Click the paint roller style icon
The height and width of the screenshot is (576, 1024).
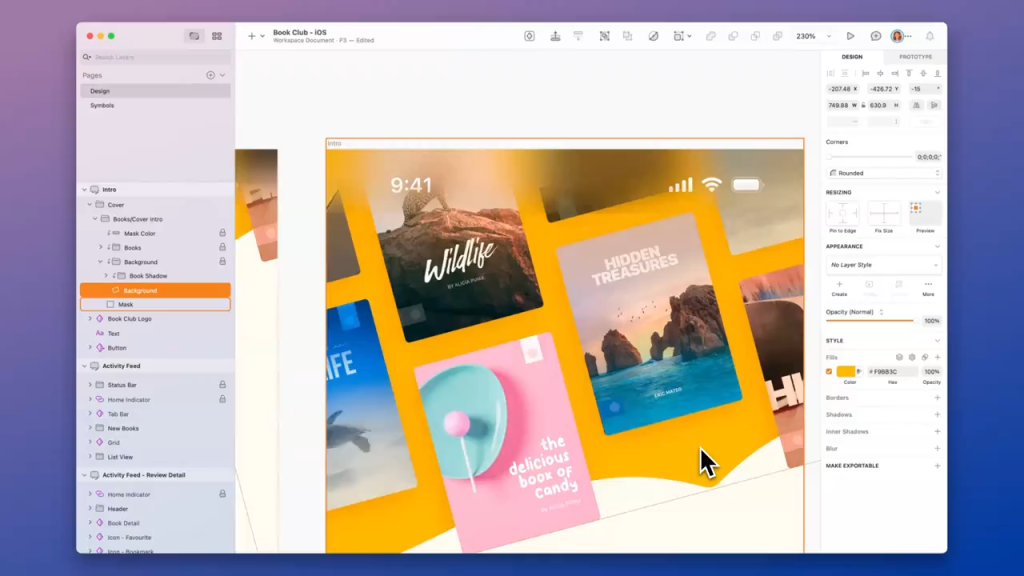tap(579, 36)
